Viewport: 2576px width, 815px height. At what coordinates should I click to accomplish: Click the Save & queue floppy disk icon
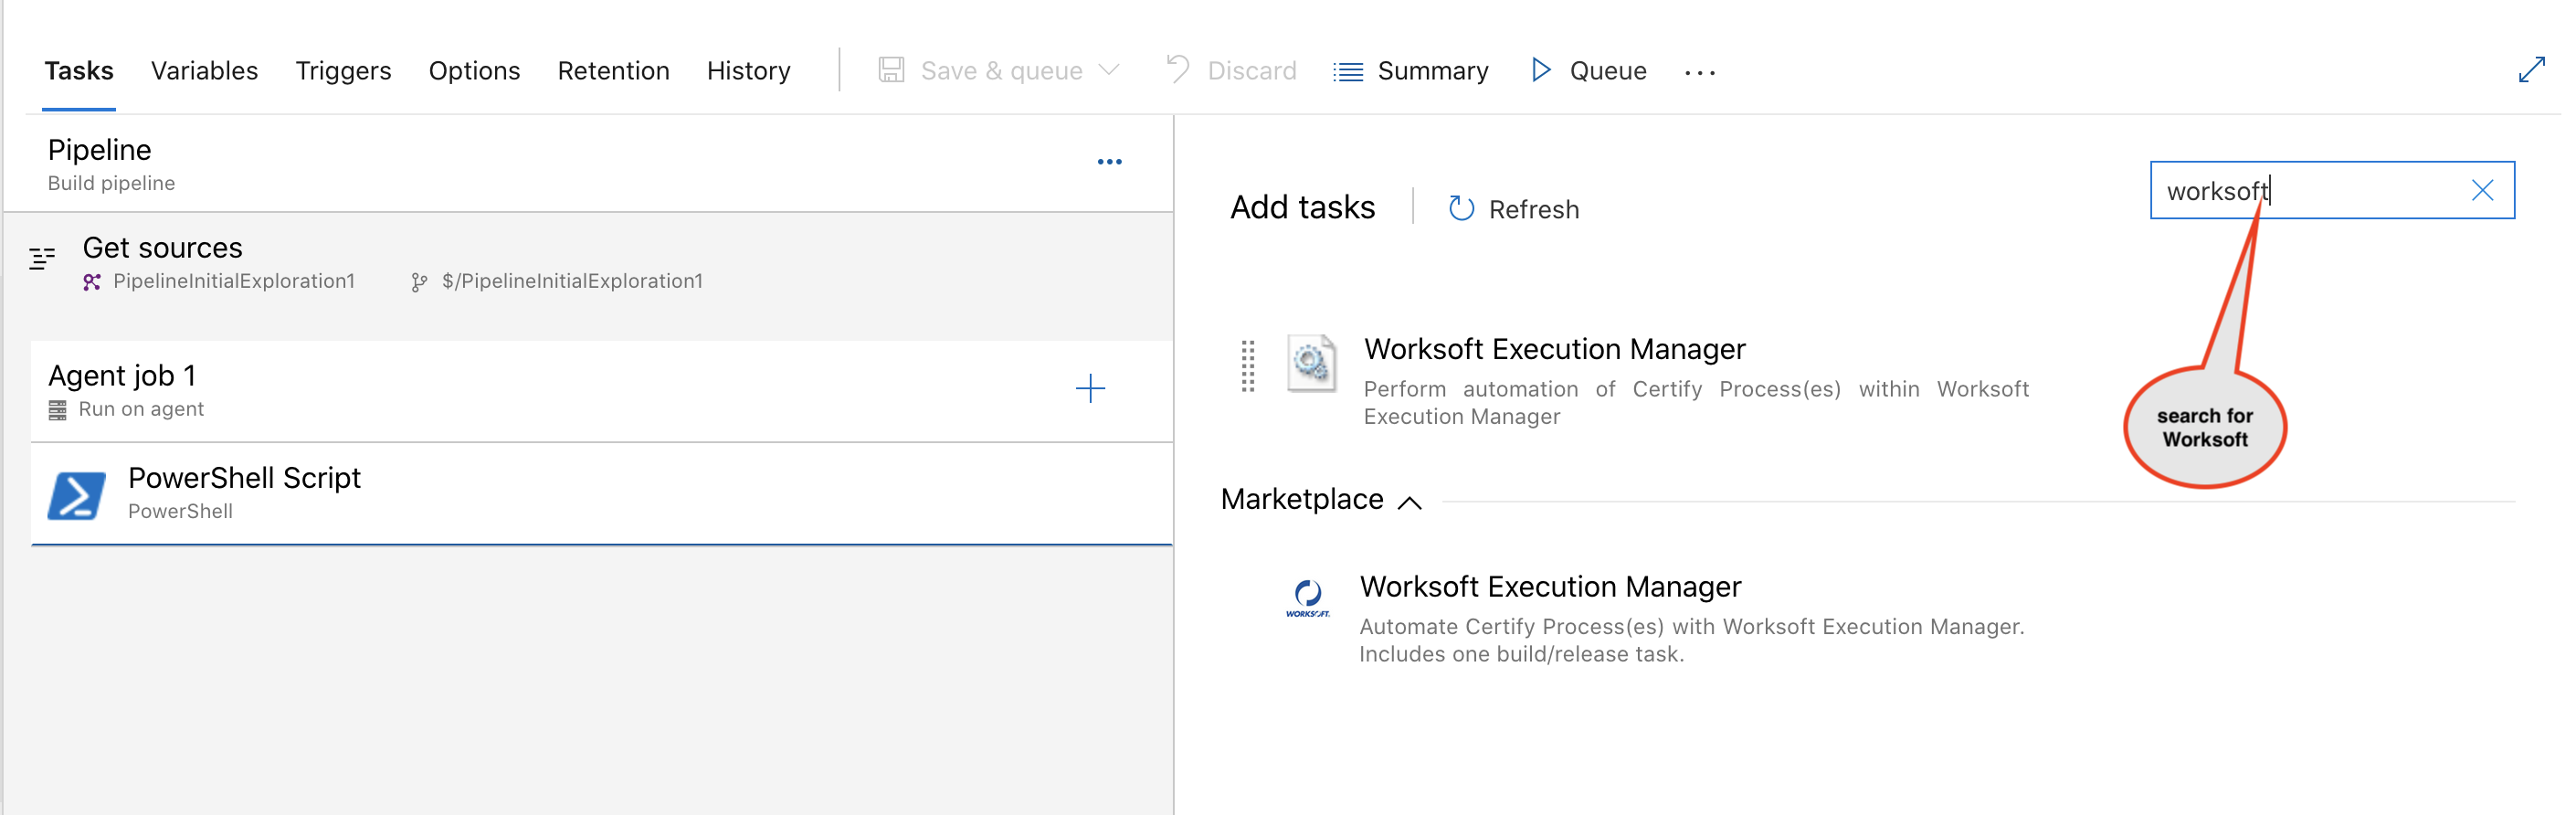pos(891,70)
